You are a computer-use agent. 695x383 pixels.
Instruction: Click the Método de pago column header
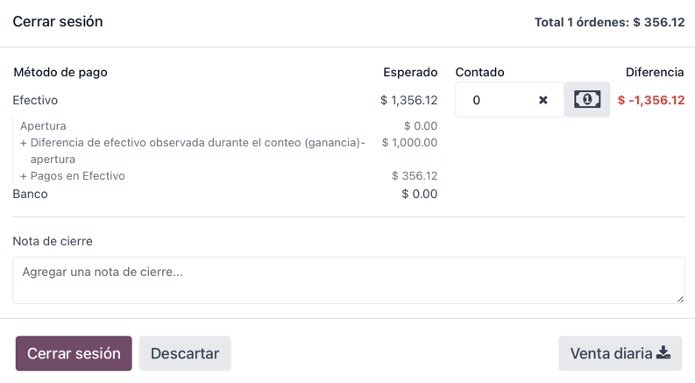pos(60,72)
